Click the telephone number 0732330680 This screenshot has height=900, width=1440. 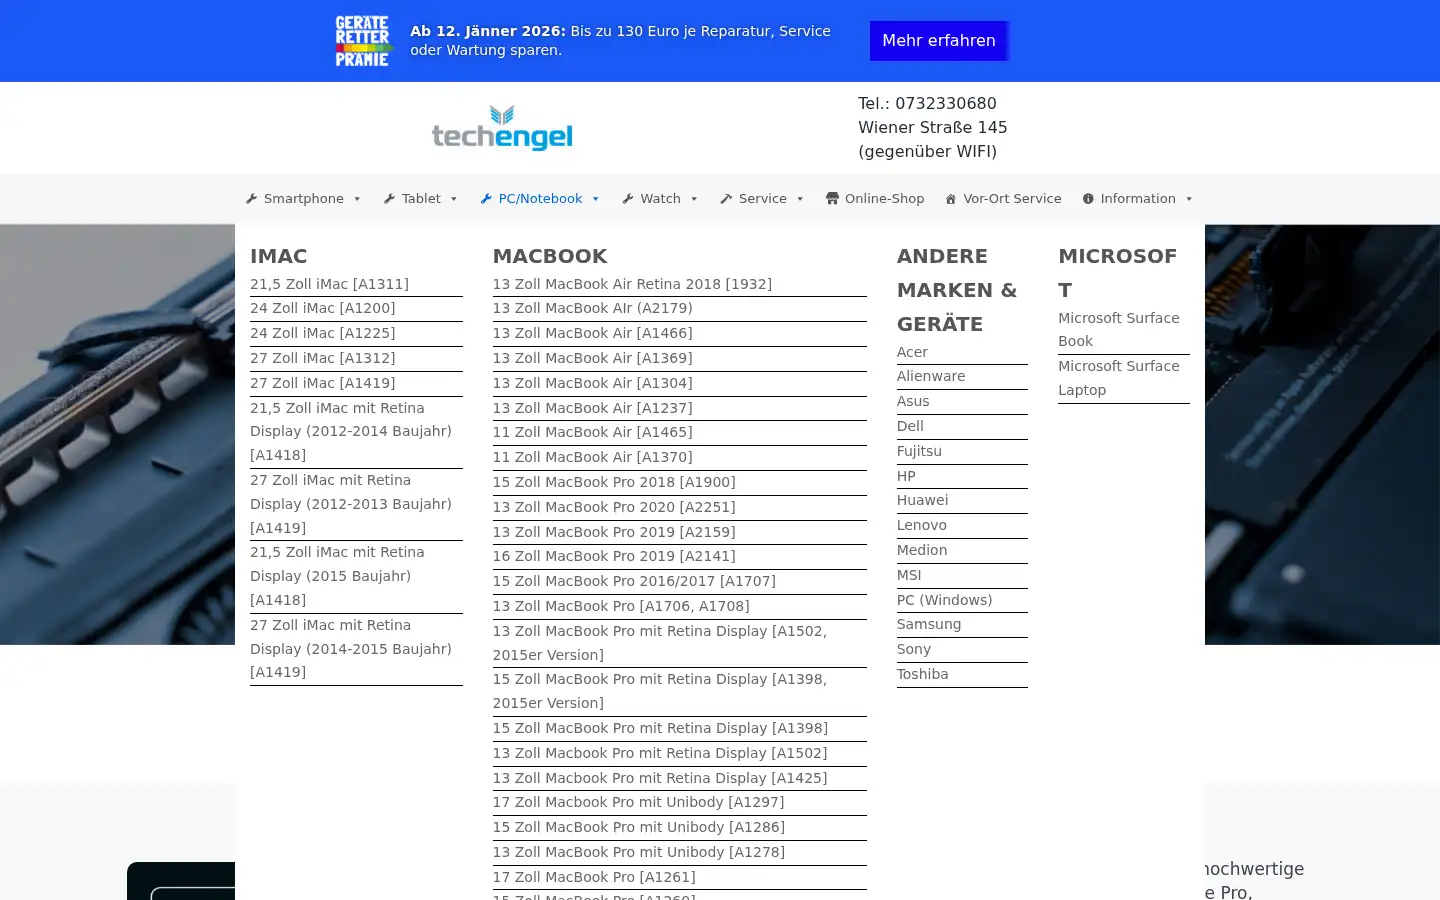point(945,103)
